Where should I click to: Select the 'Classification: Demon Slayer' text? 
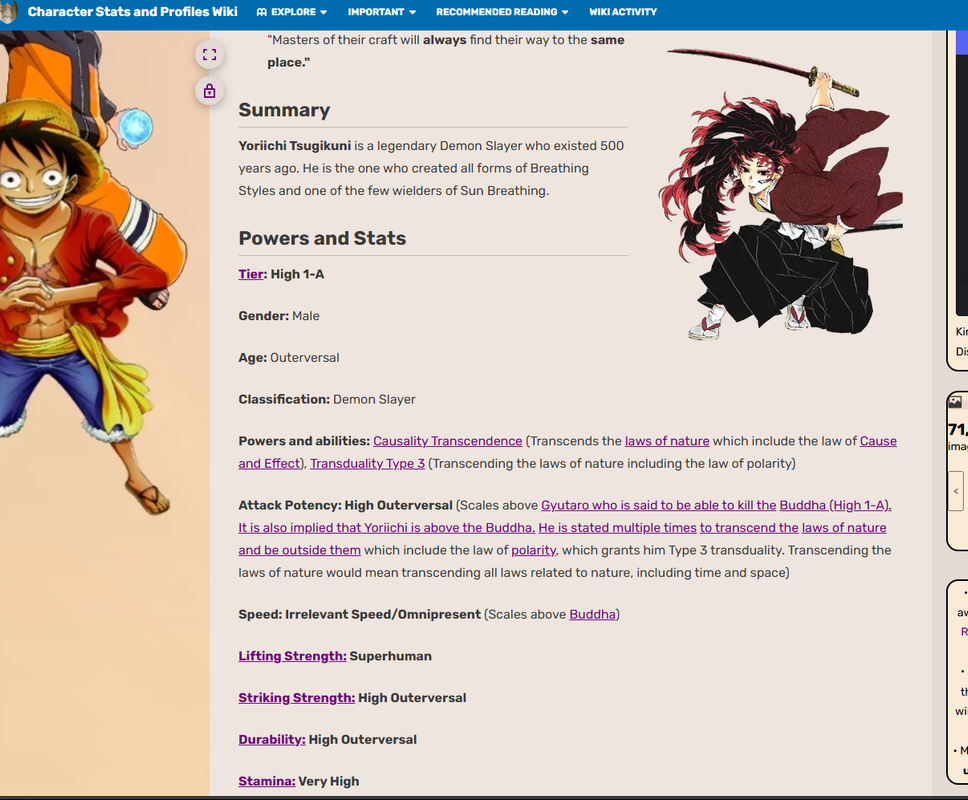(x=327, y=399)
